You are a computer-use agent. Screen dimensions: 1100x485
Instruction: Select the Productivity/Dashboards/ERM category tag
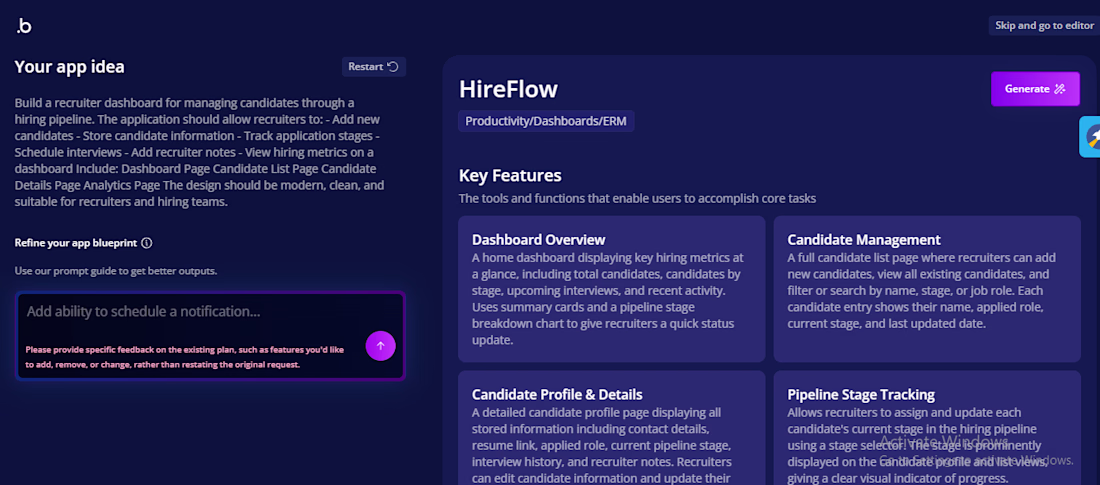pos(546,121)
